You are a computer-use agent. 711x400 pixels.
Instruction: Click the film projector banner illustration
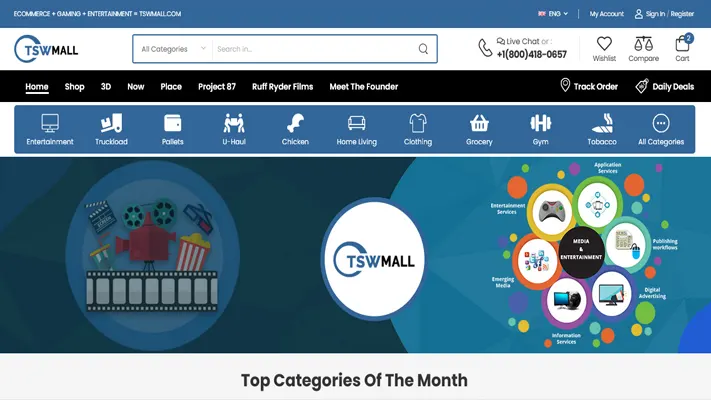tap(152, 255)
